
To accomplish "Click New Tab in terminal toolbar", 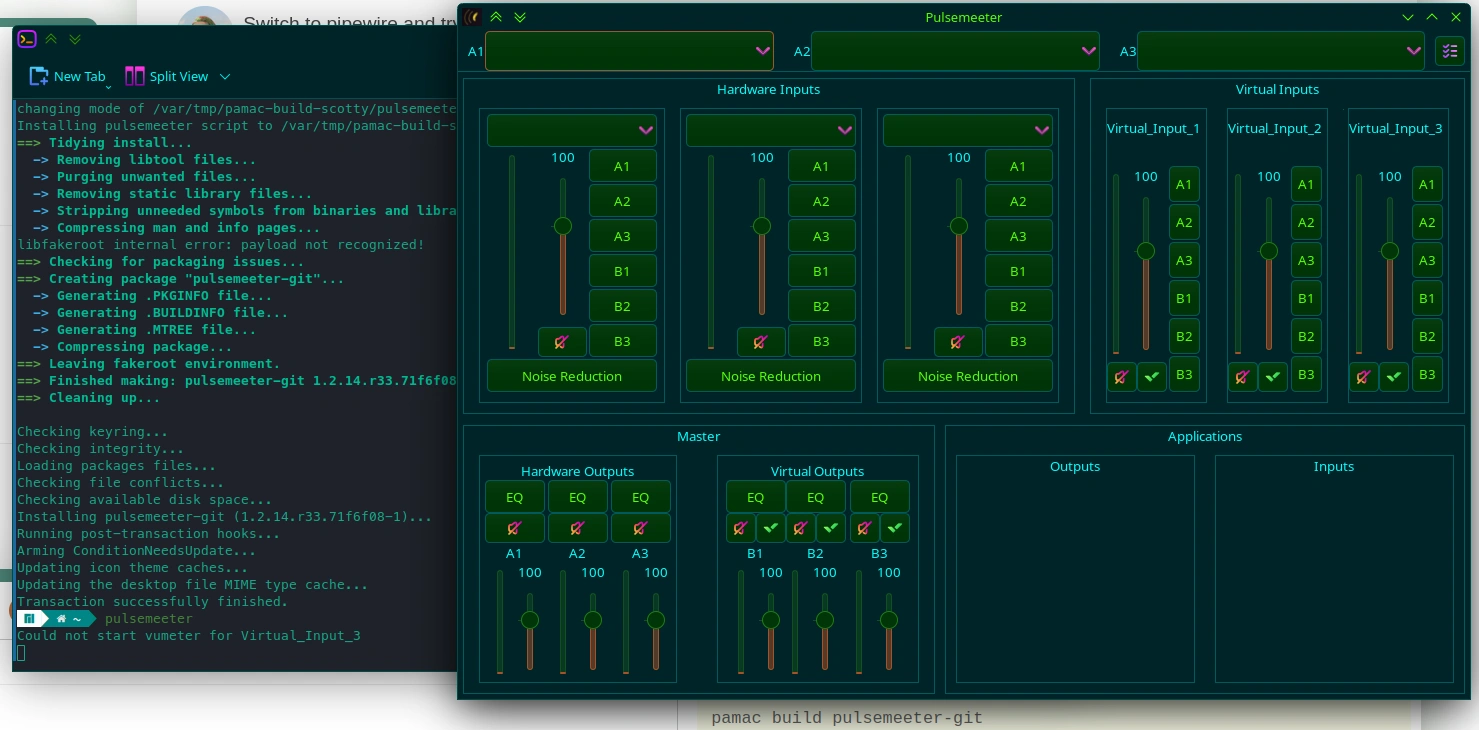I will pos(67,76).
